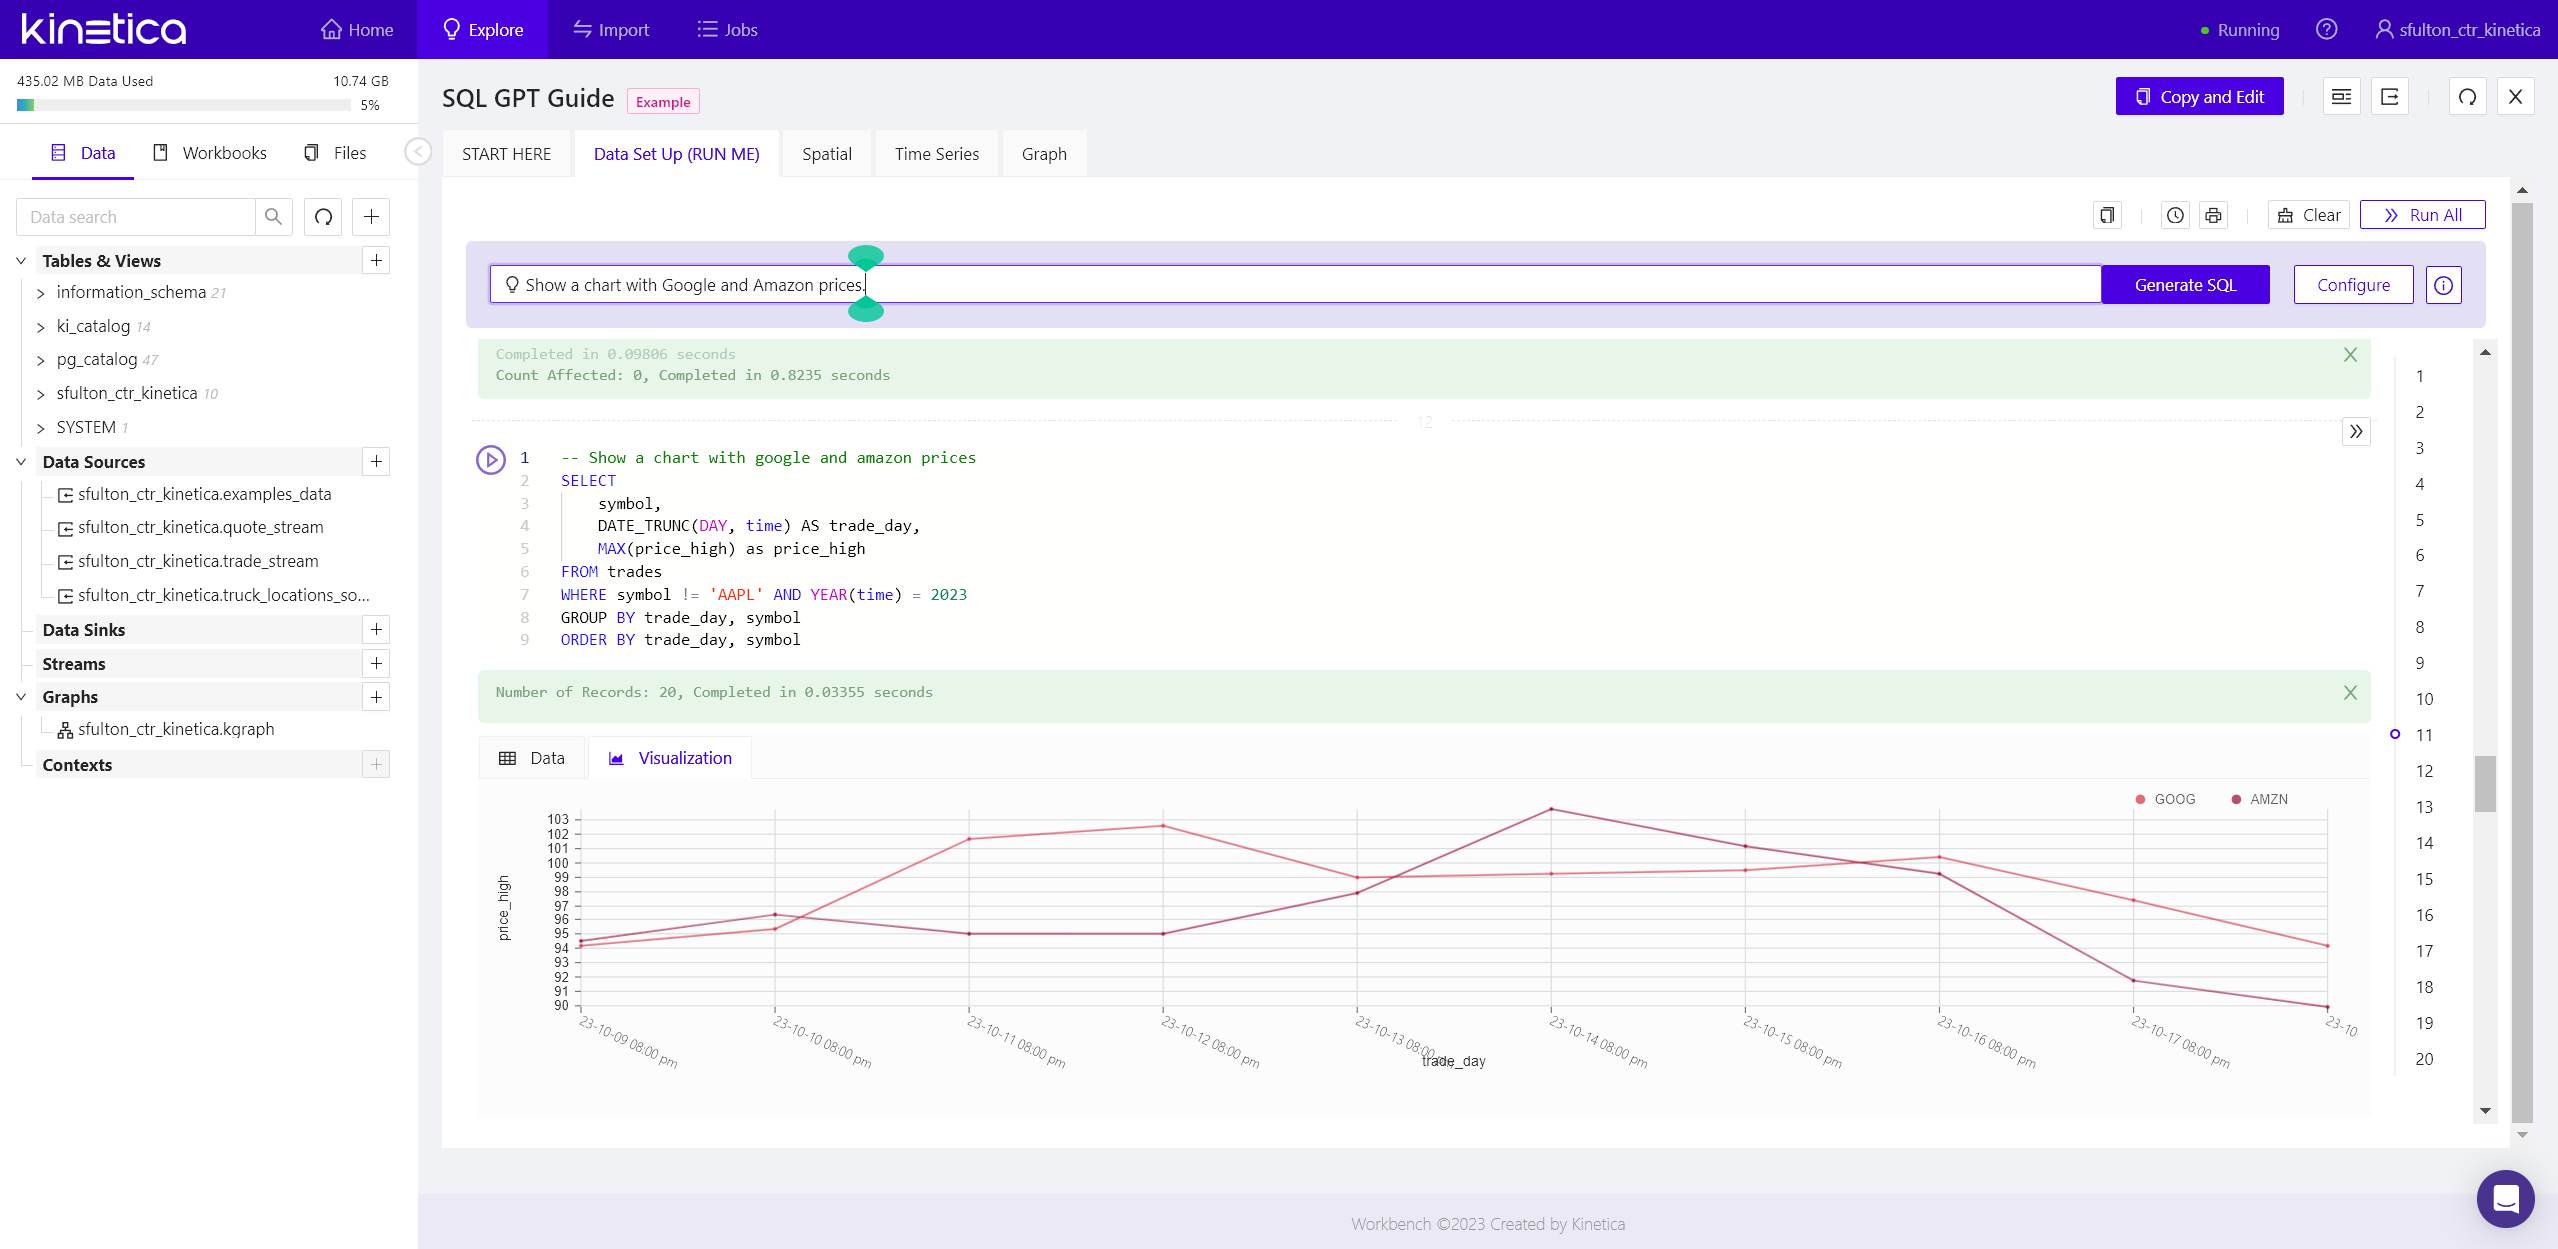Image resolution: width=2558 pixels, height=1249 pixels.
Task: Add a new graph with plus
Action: (376, 697)
